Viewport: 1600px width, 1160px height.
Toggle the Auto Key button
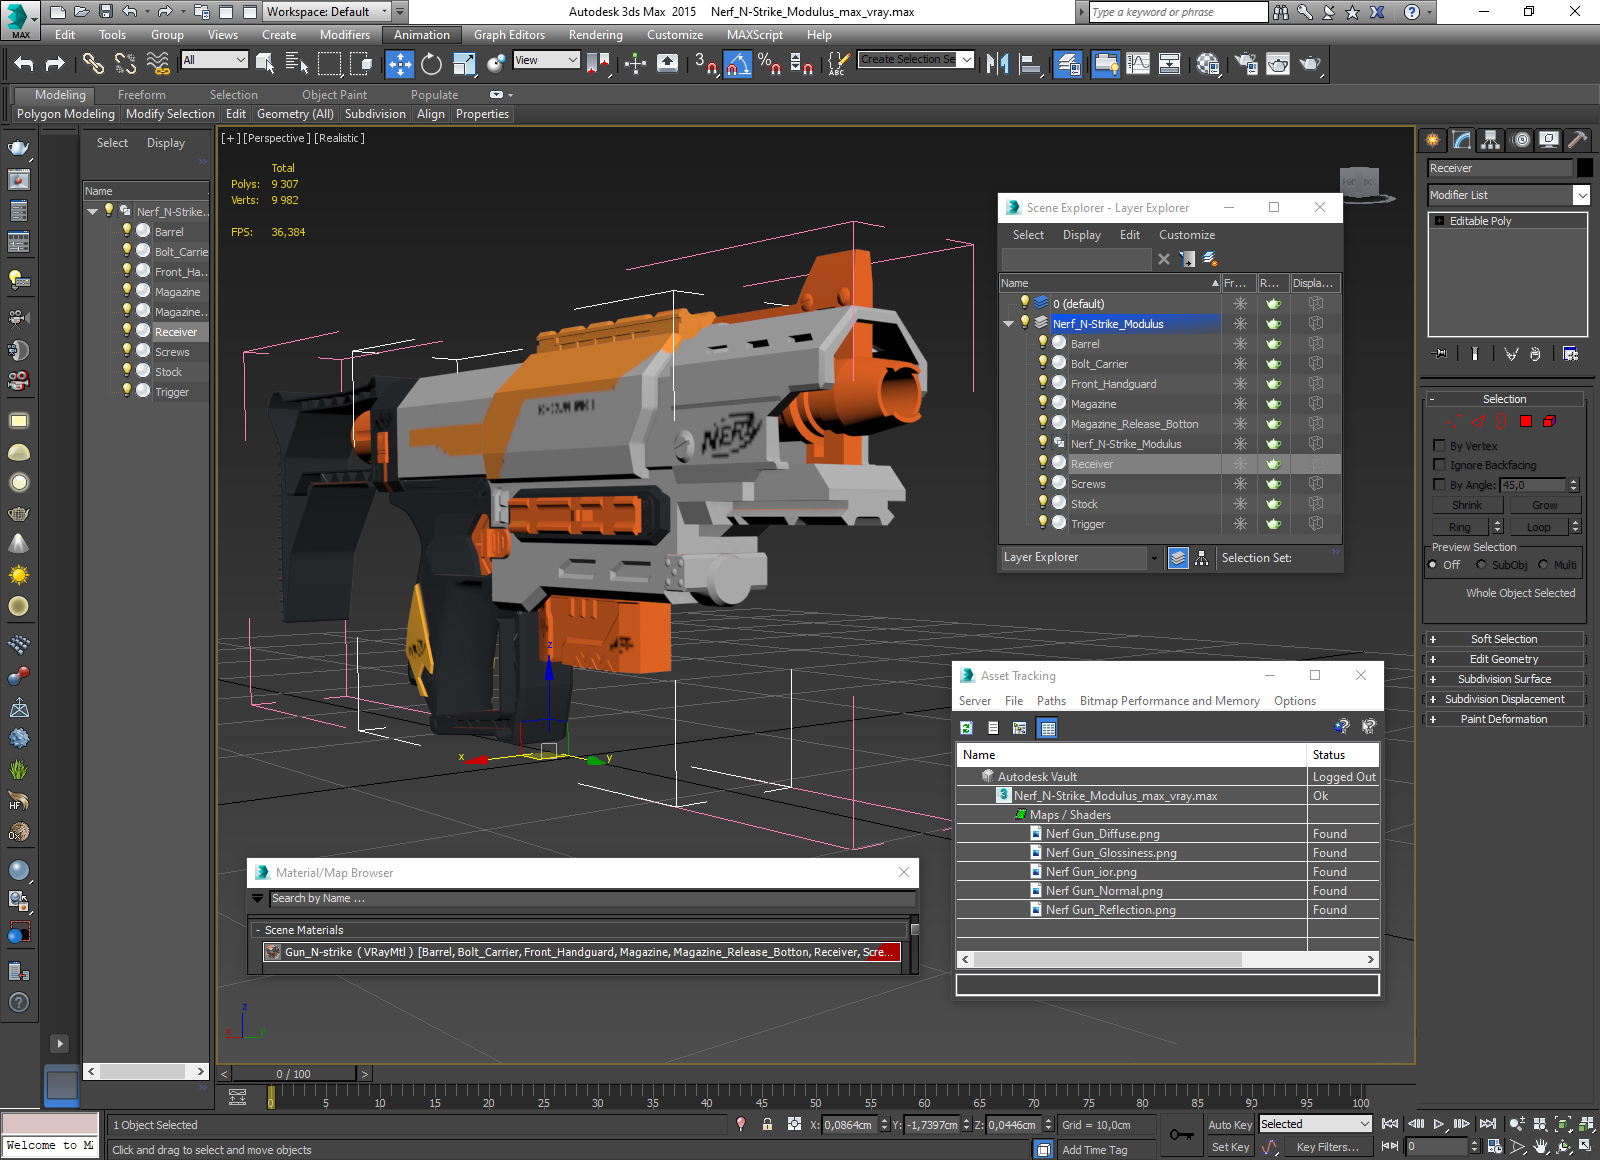tap(1229, 1125)
